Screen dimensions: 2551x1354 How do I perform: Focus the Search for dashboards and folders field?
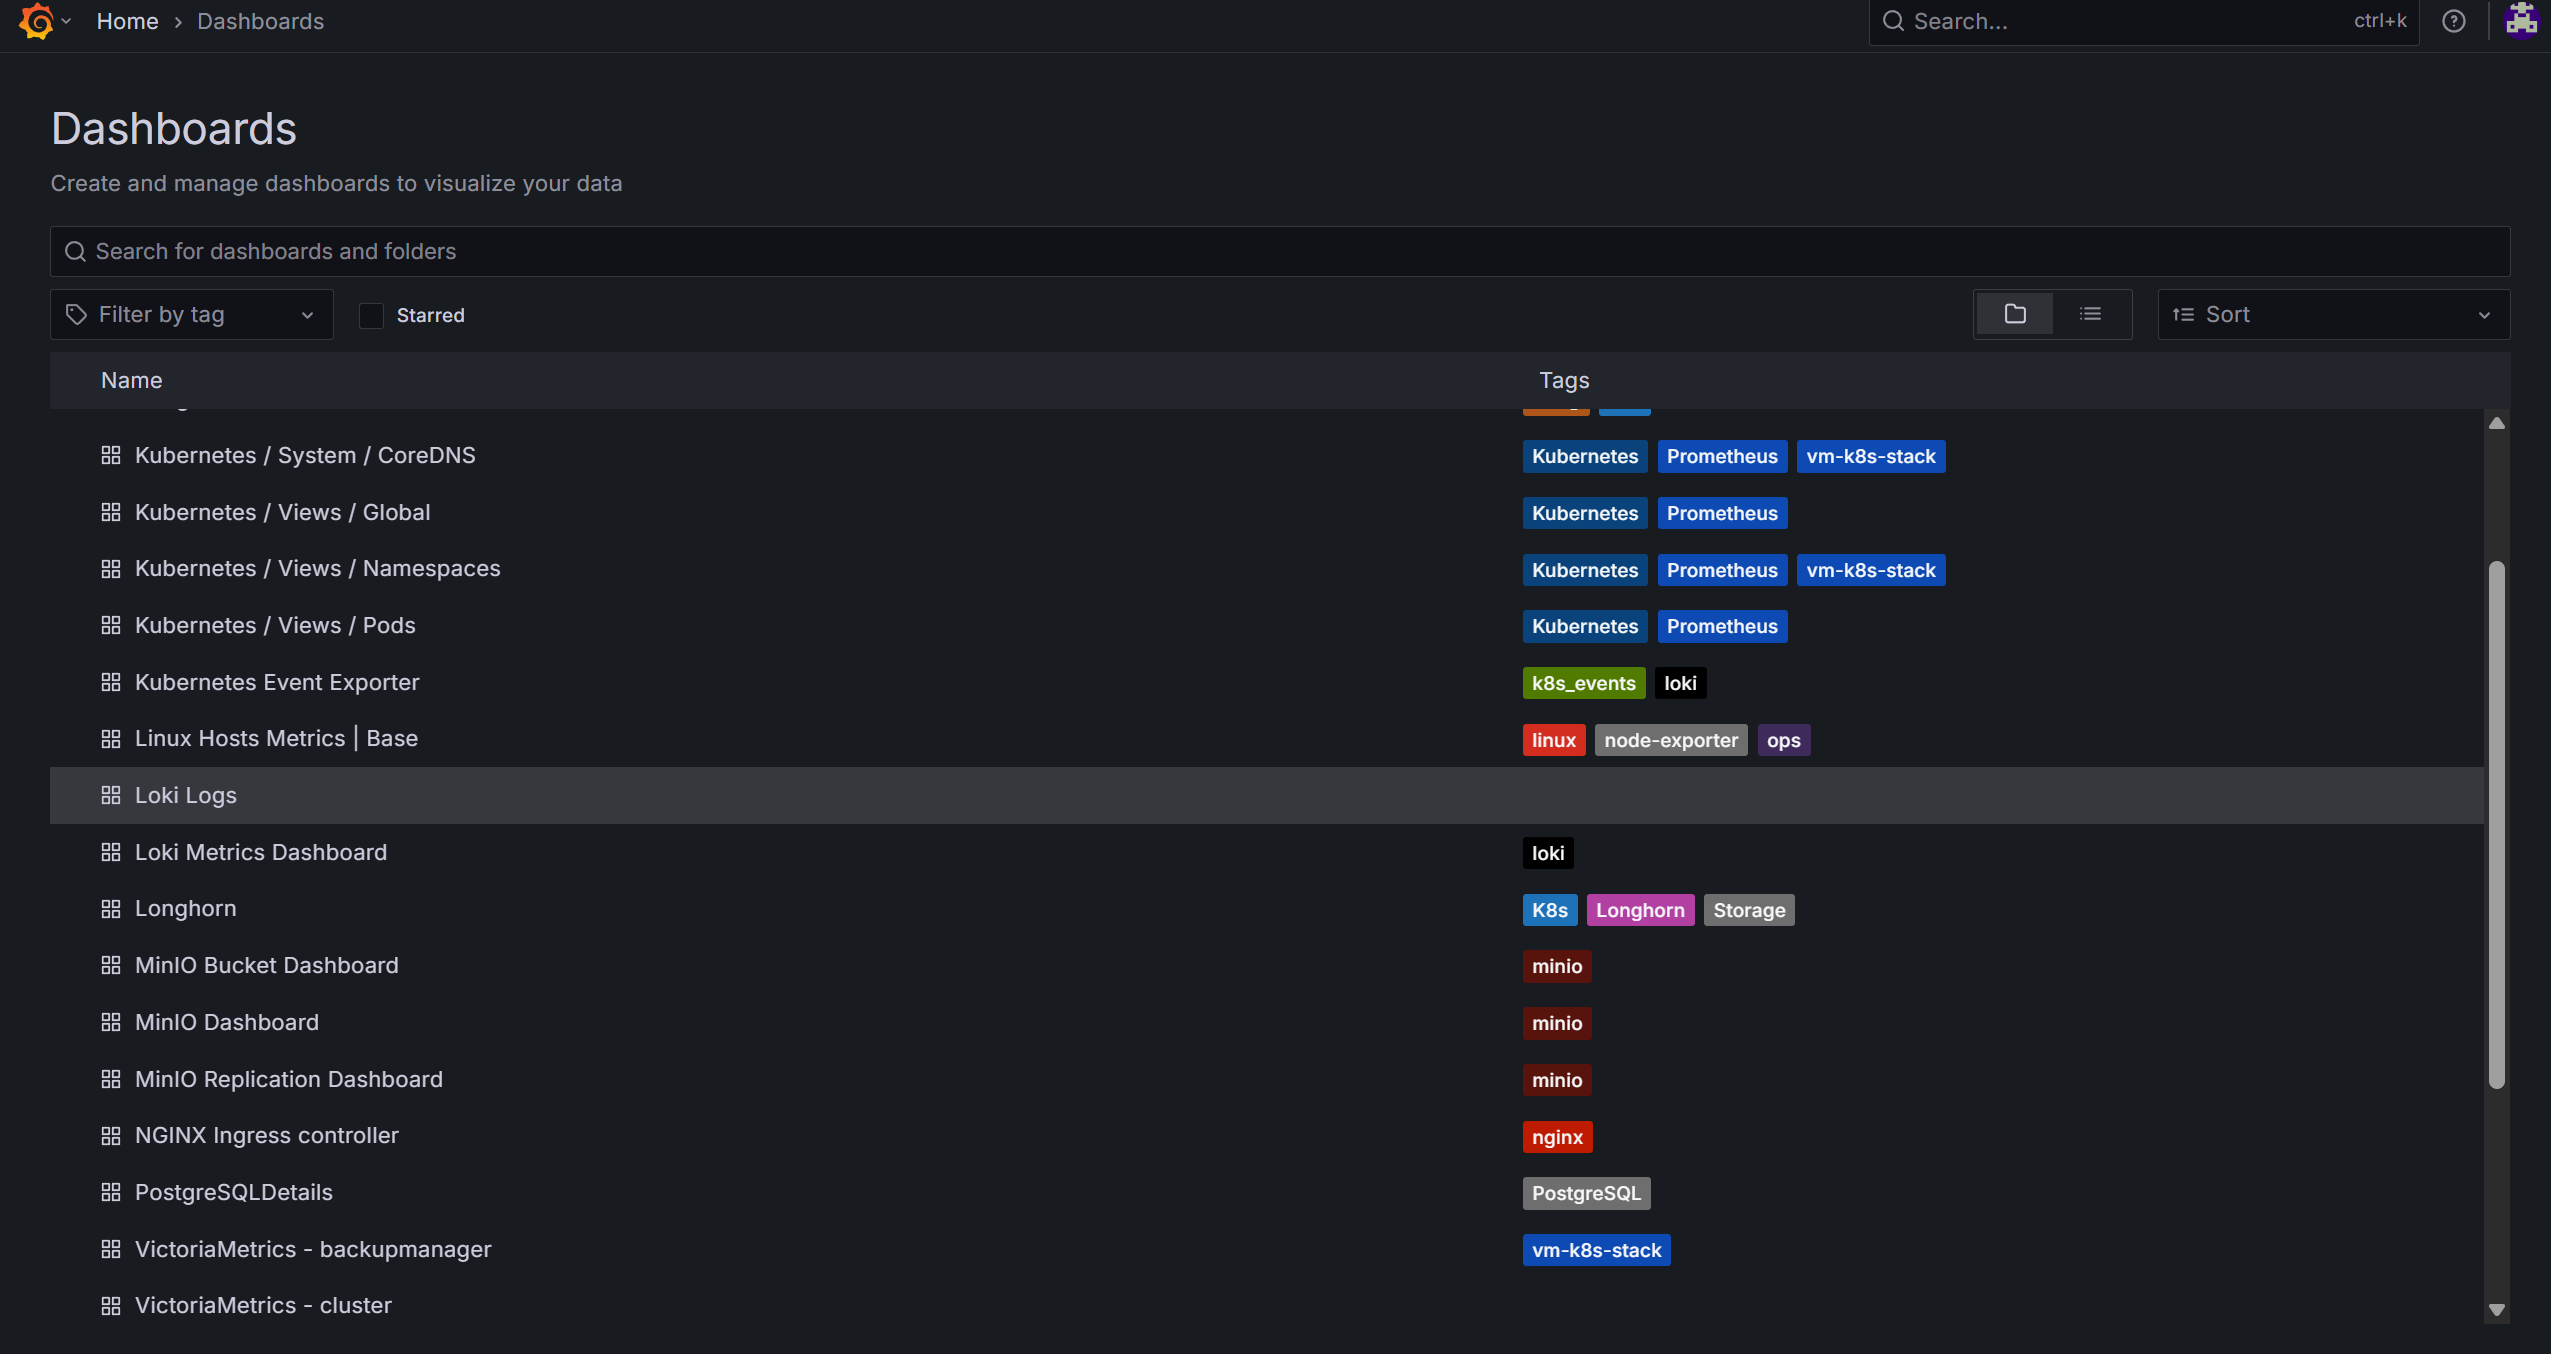(1280, 251)
